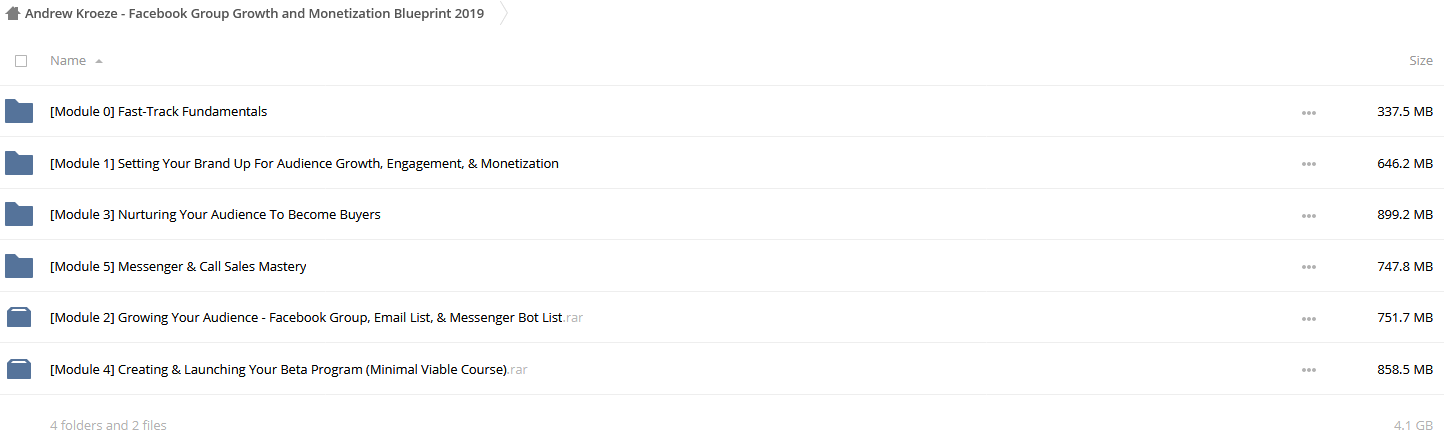
Task: Open Module 5 Messenger & Call Sales Mastery
Action: (178, 267)
